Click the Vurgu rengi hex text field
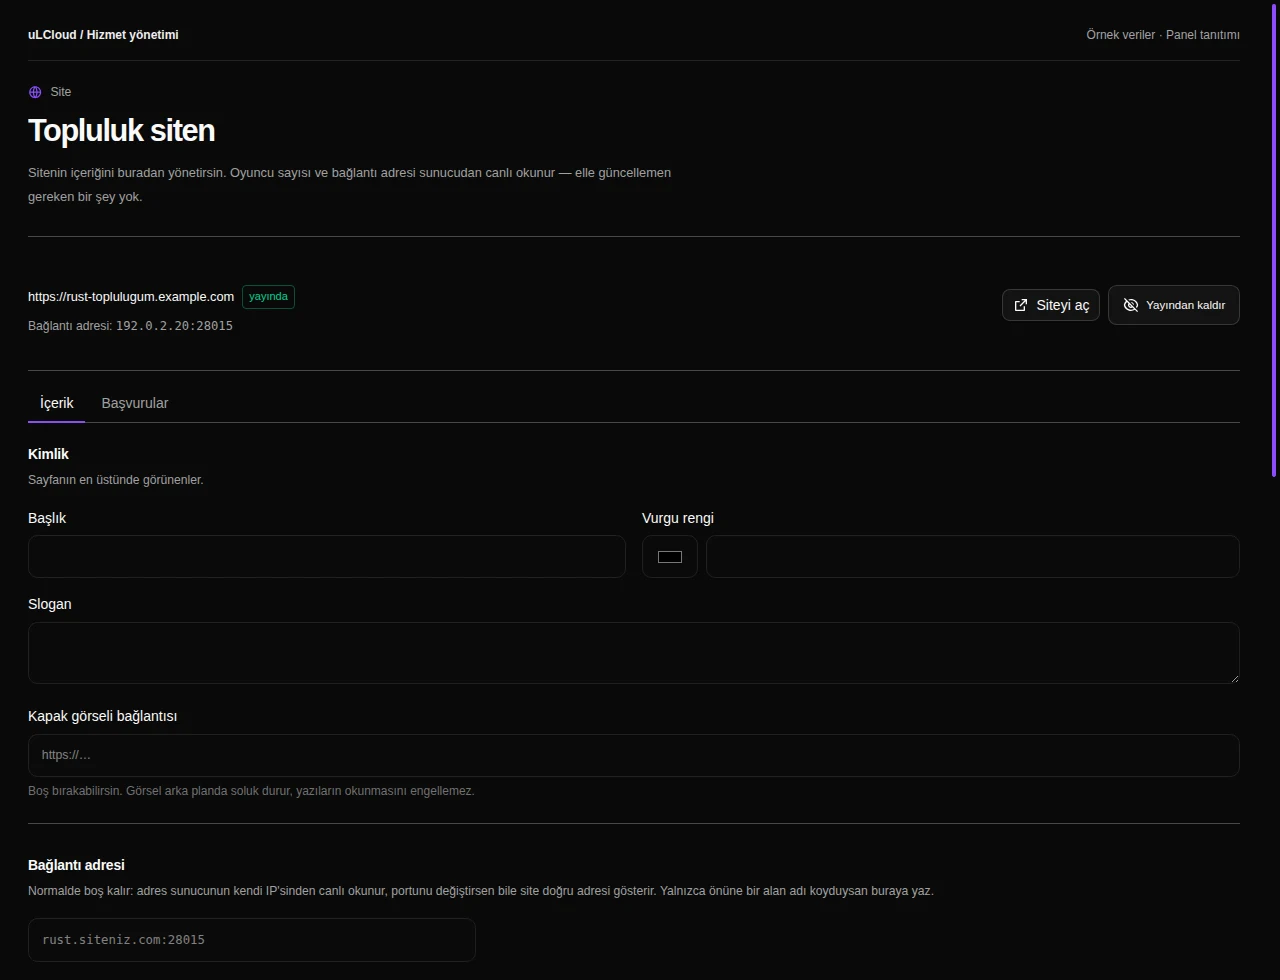This screenshot has height=980, width=1280. tap(973, 556)
